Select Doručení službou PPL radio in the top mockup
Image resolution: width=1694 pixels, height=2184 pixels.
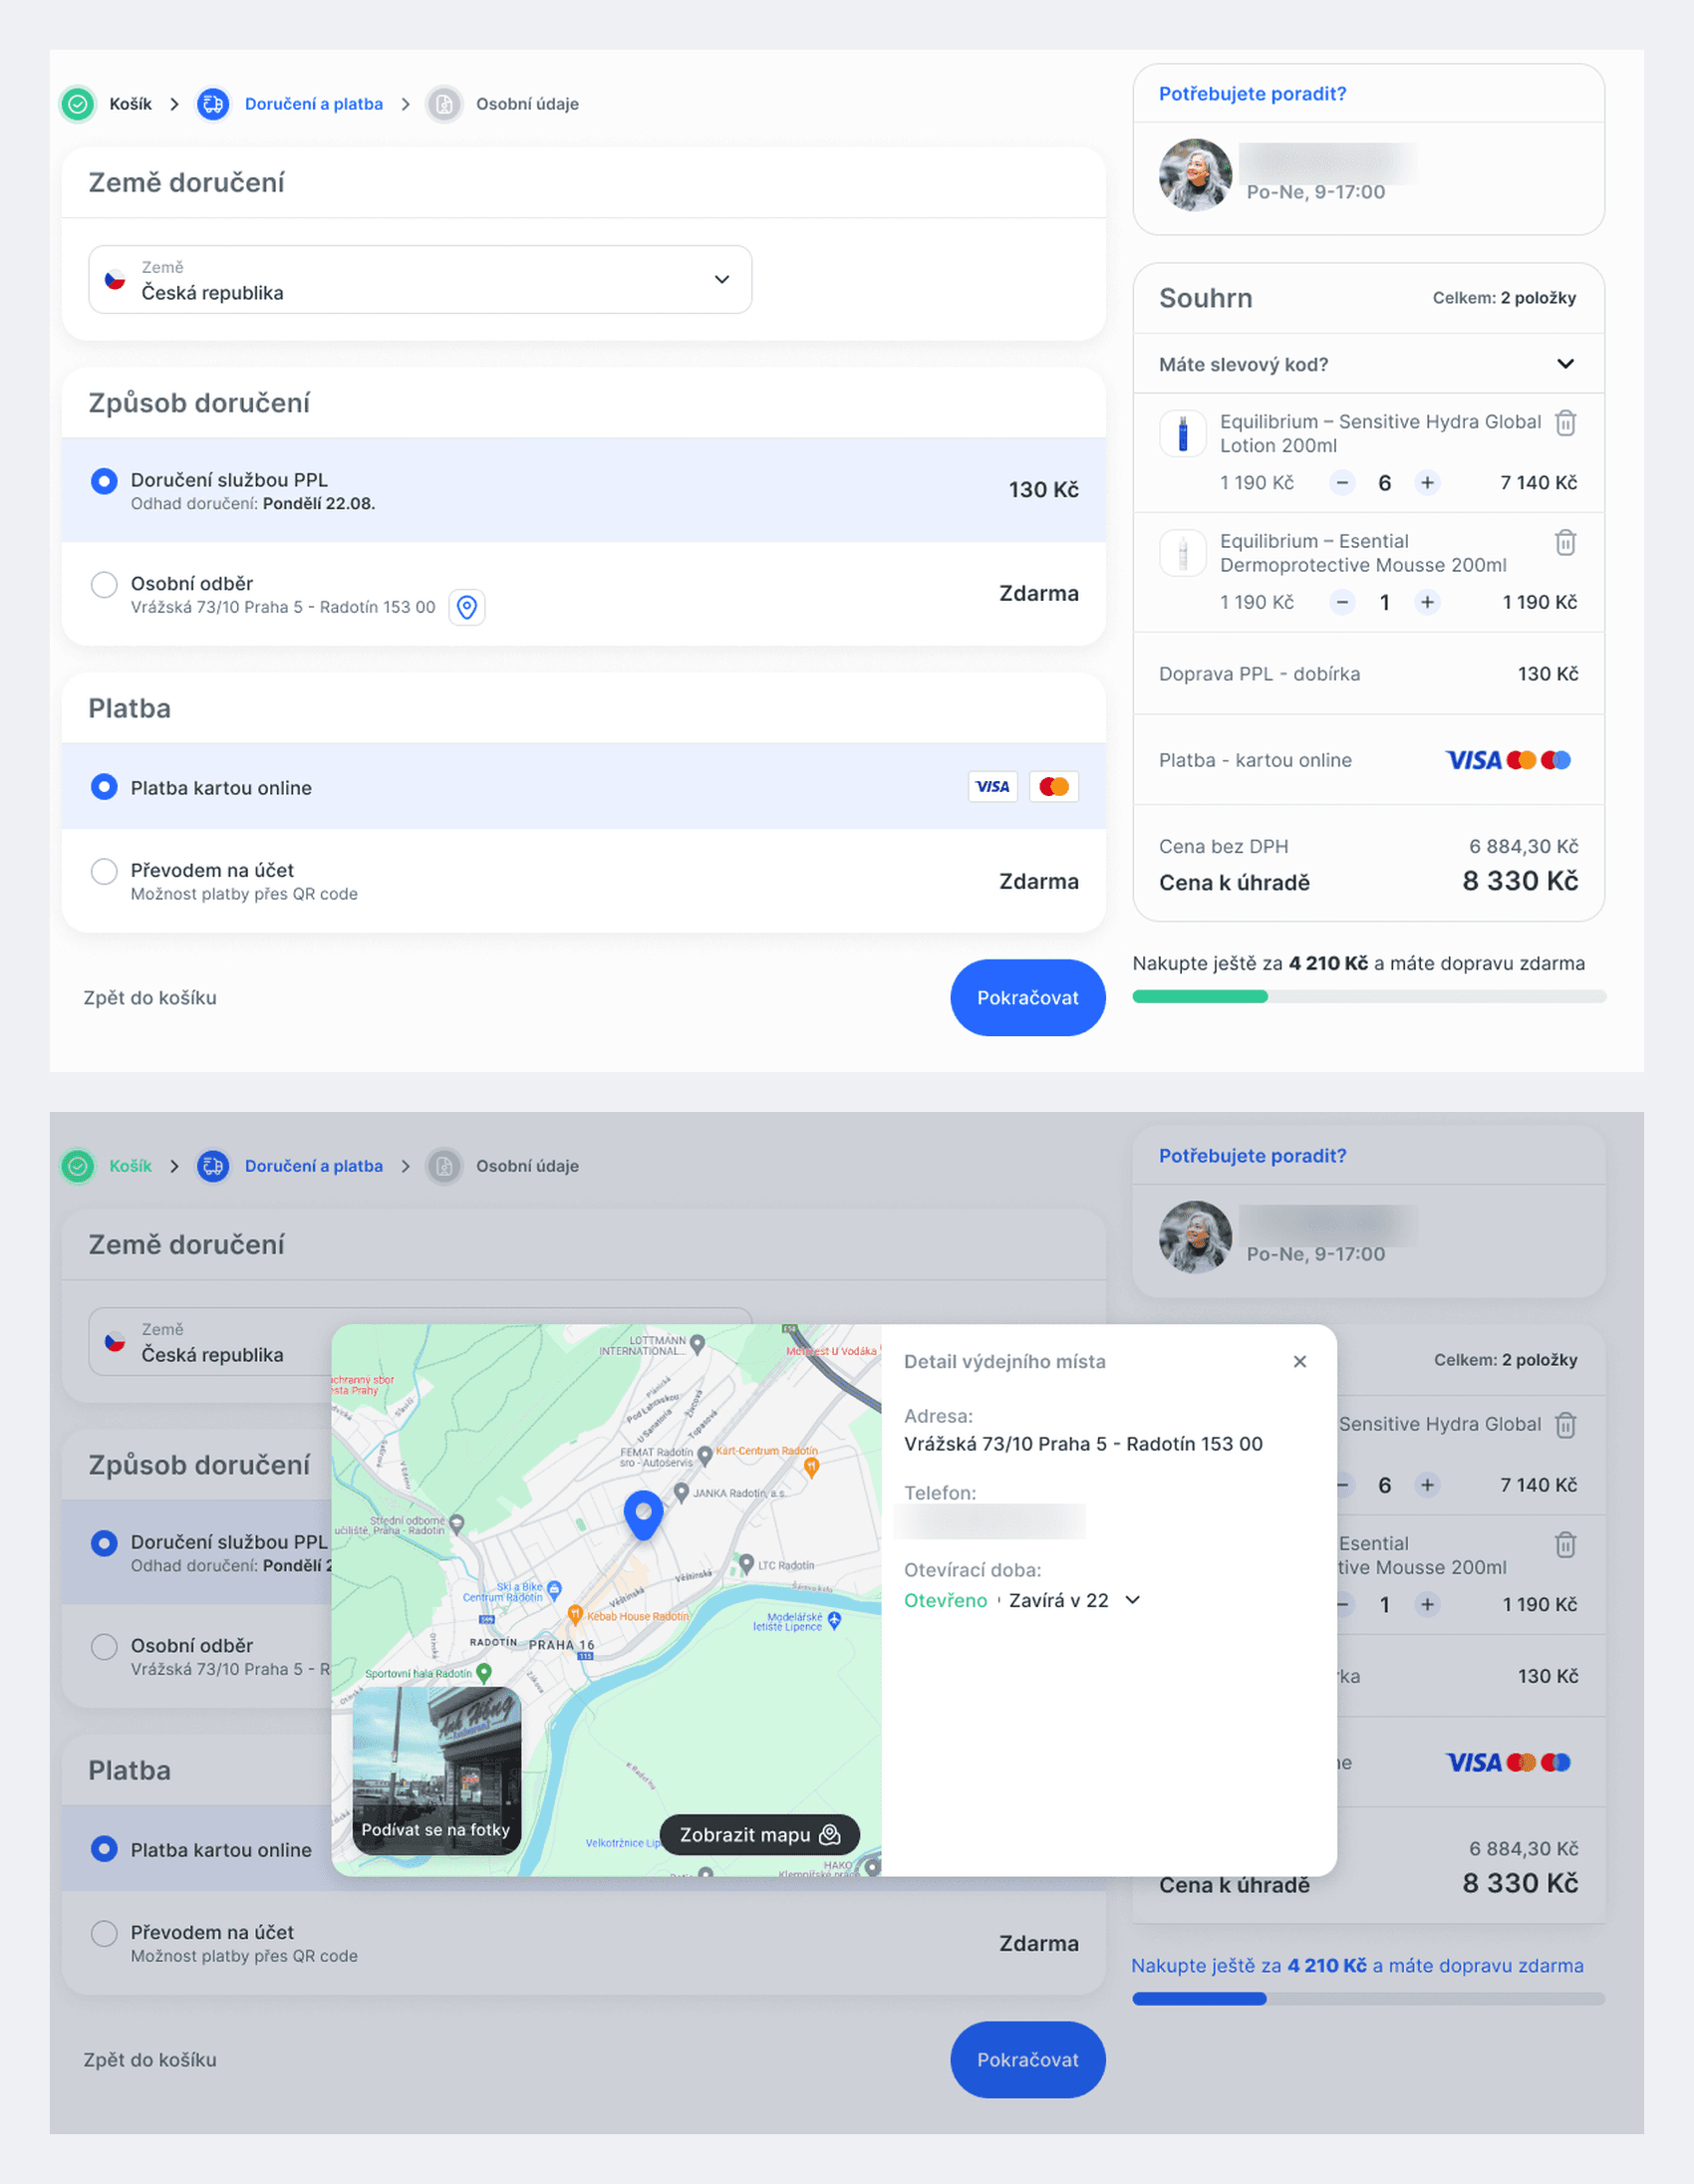coord(104,482)
